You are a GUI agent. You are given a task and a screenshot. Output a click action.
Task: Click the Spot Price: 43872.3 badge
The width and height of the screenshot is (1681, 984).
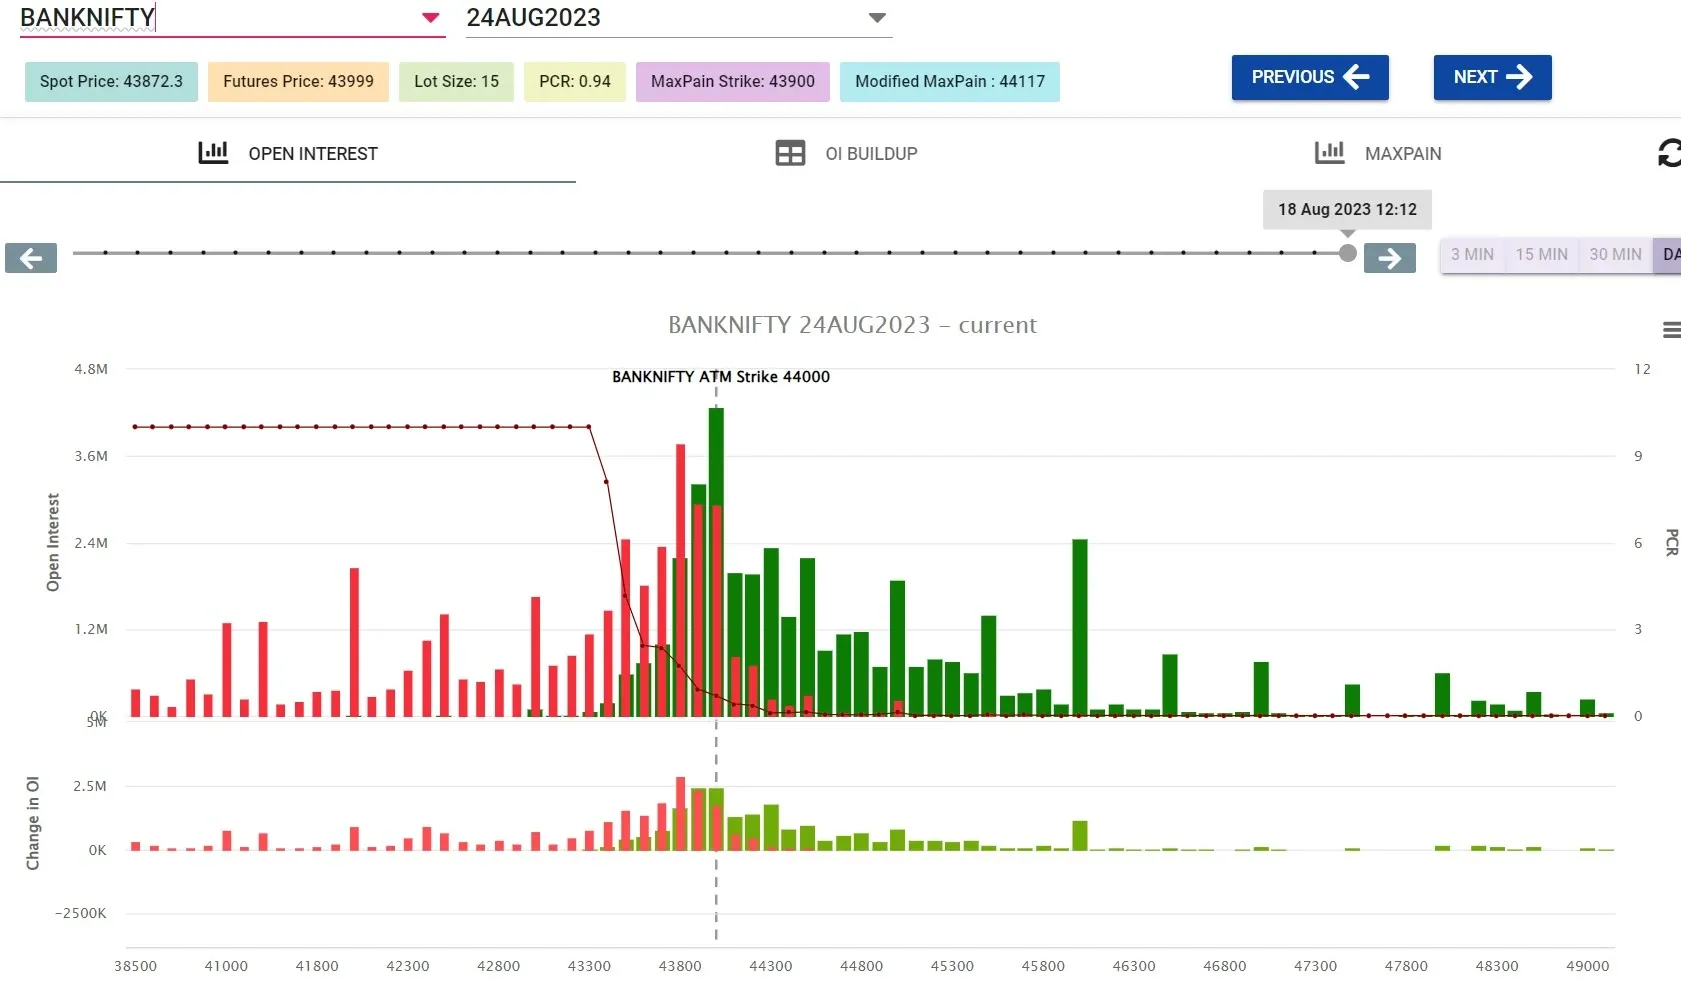[111, 81]
